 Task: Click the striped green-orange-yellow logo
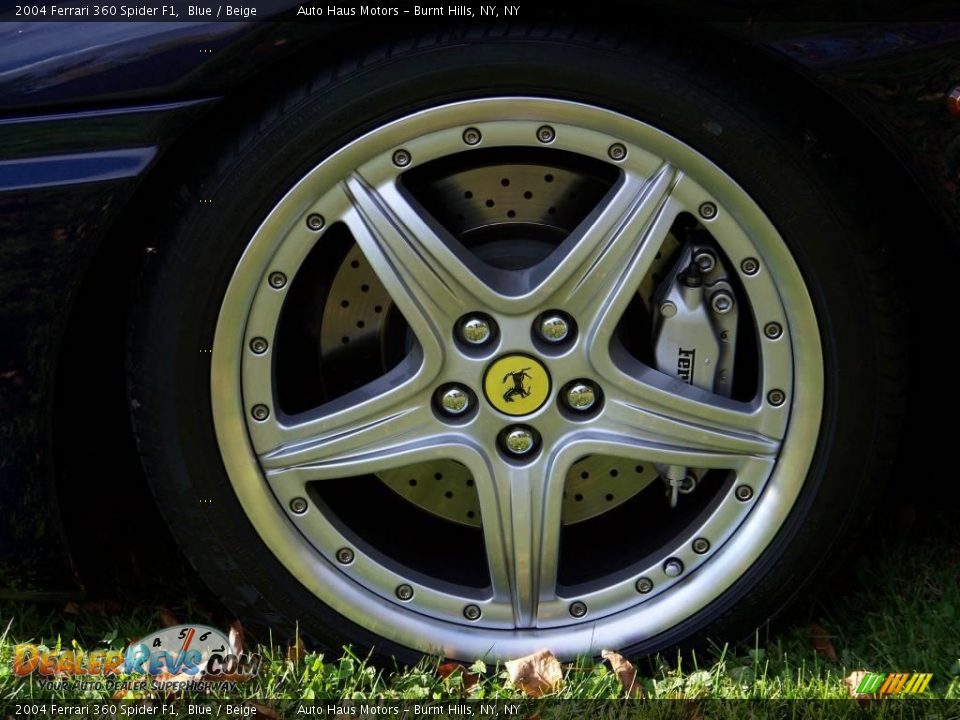(x=893, y=683)
